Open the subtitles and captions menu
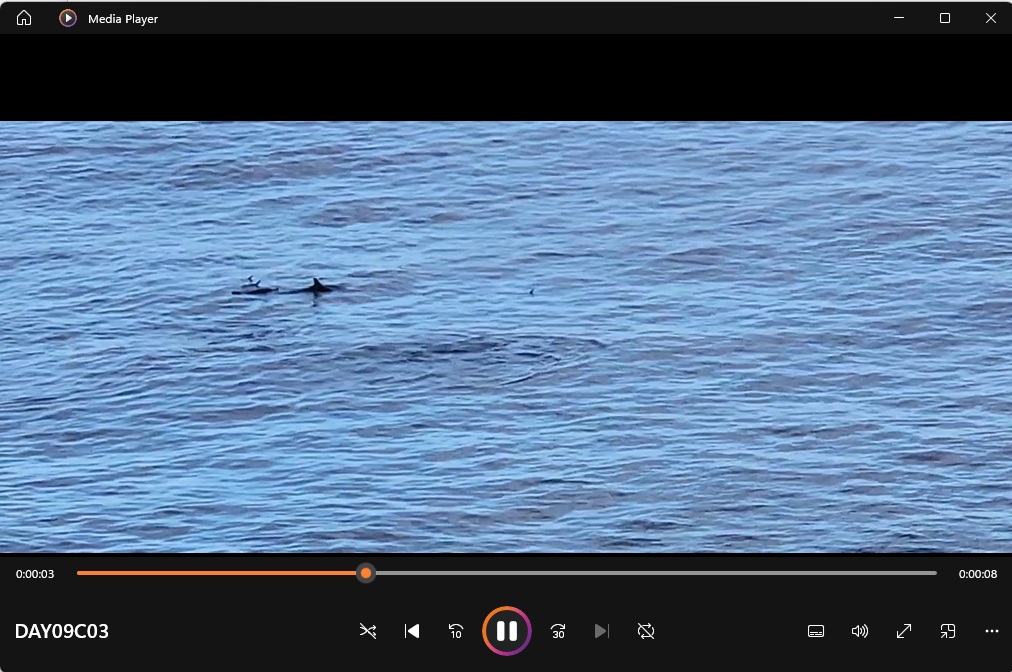 (816, 631)
